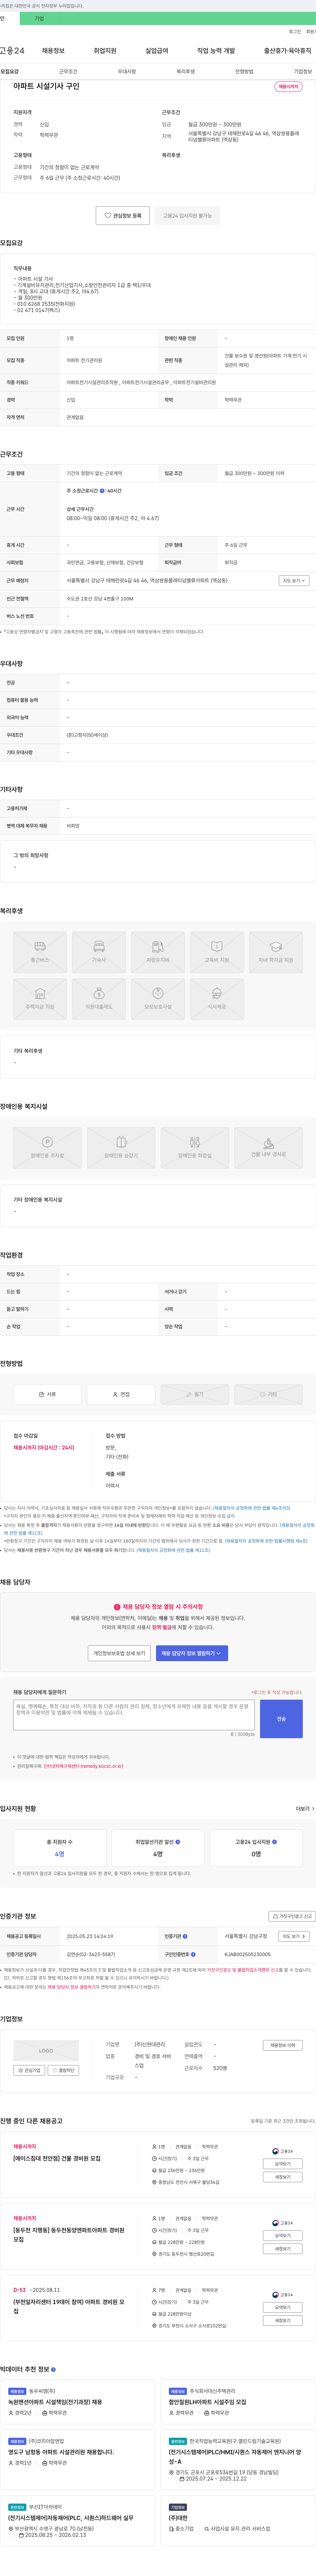This screenshot has height=2576, width=316.
Task: Select the 식사제공 welfare icon
Action: point(217,999)
